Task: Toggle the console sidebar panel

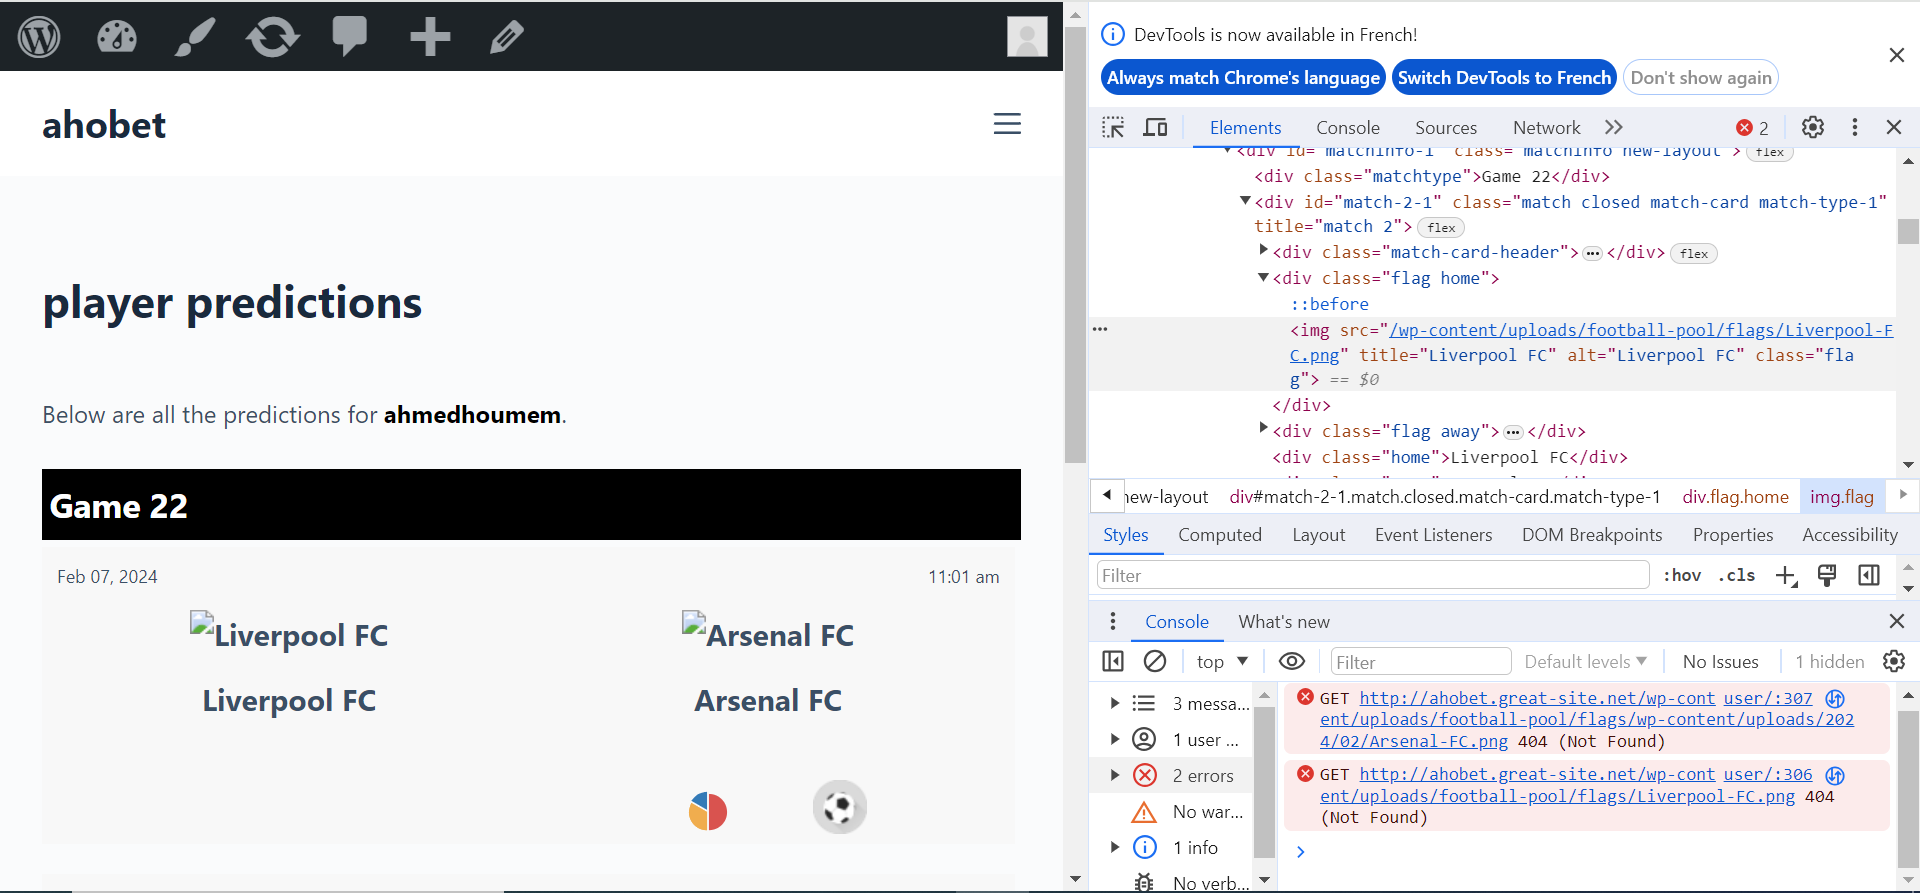Action: 1113,661
